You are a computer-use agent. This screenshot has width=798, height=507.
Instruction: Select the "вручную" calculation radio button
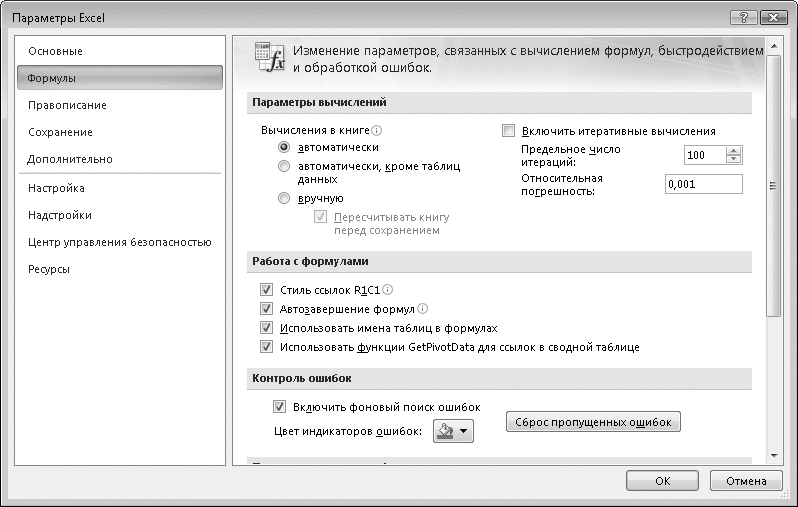pyautogui.click(x=285, y=198)
